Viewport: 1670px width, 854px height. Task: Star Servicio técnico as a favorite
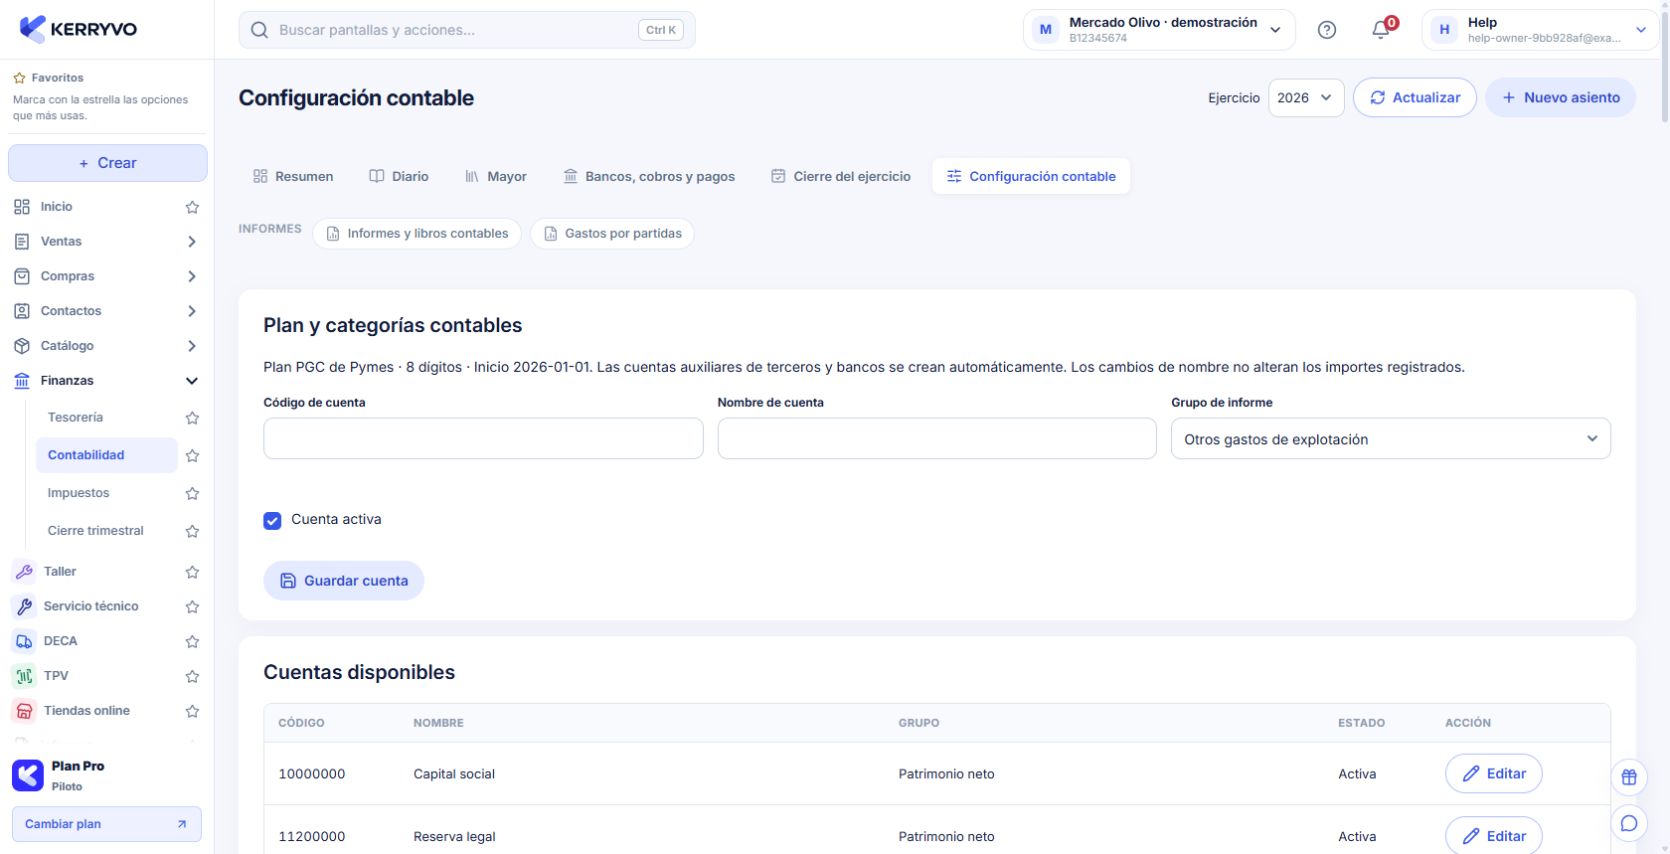[192, 607]
